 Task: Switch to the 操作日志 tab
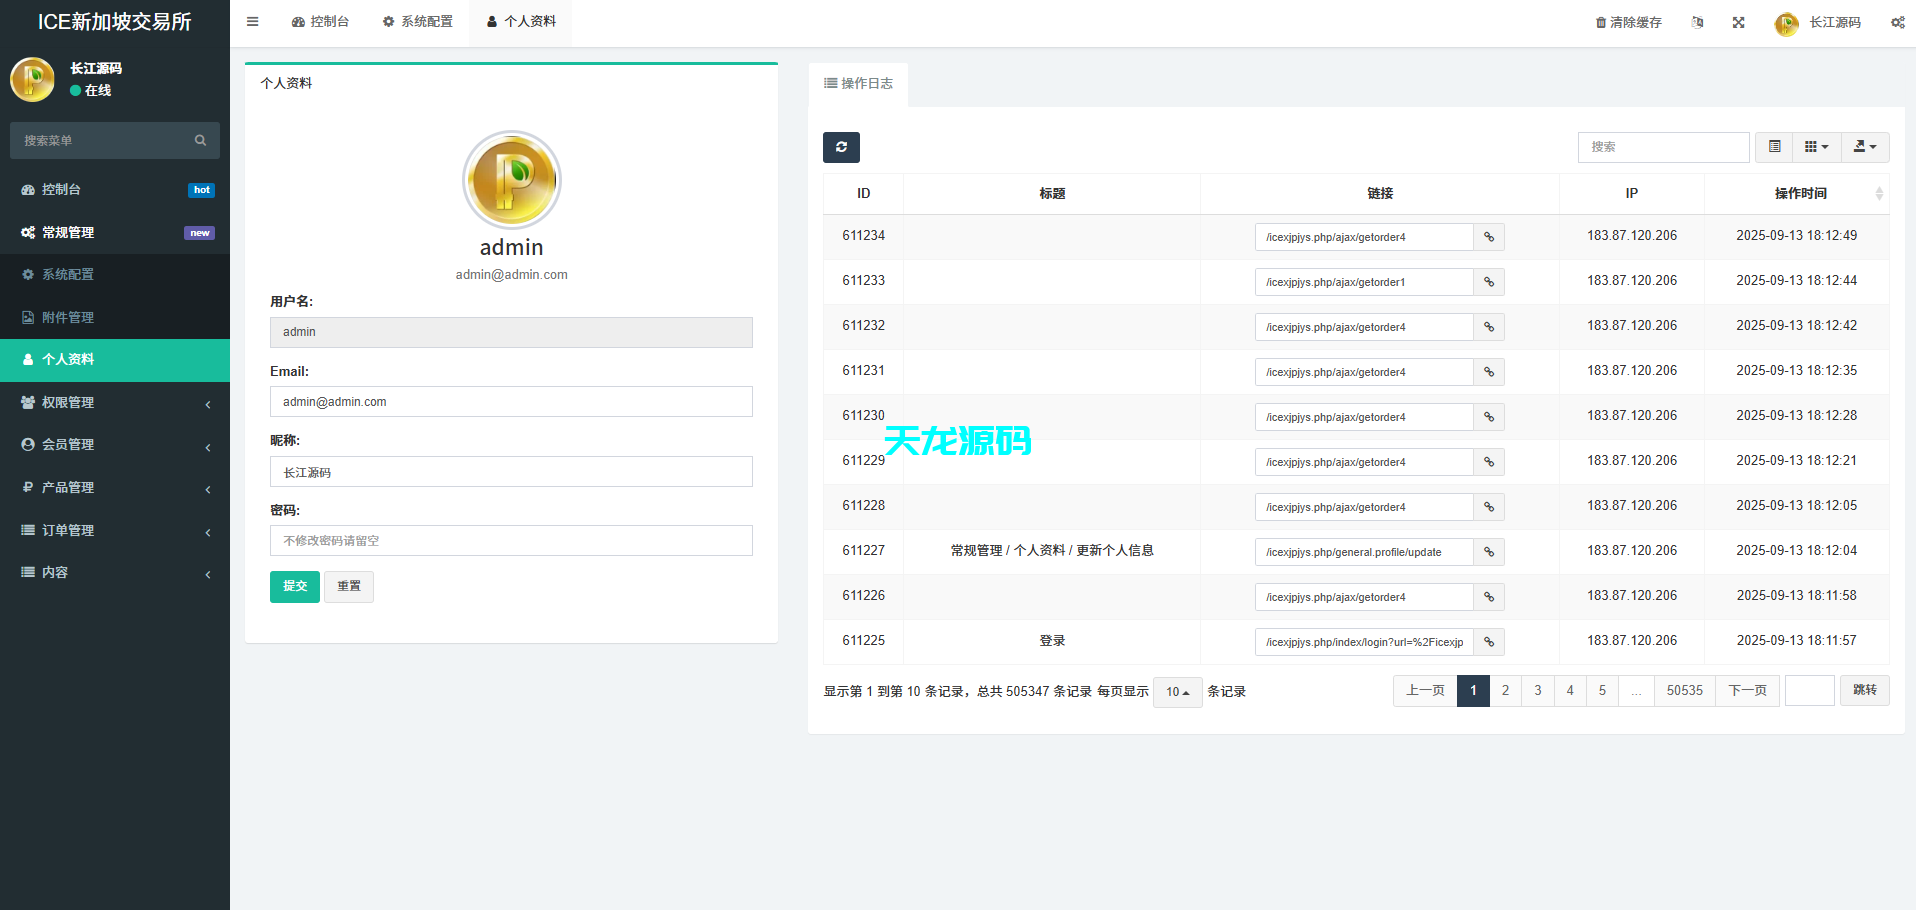coord(858,84)
